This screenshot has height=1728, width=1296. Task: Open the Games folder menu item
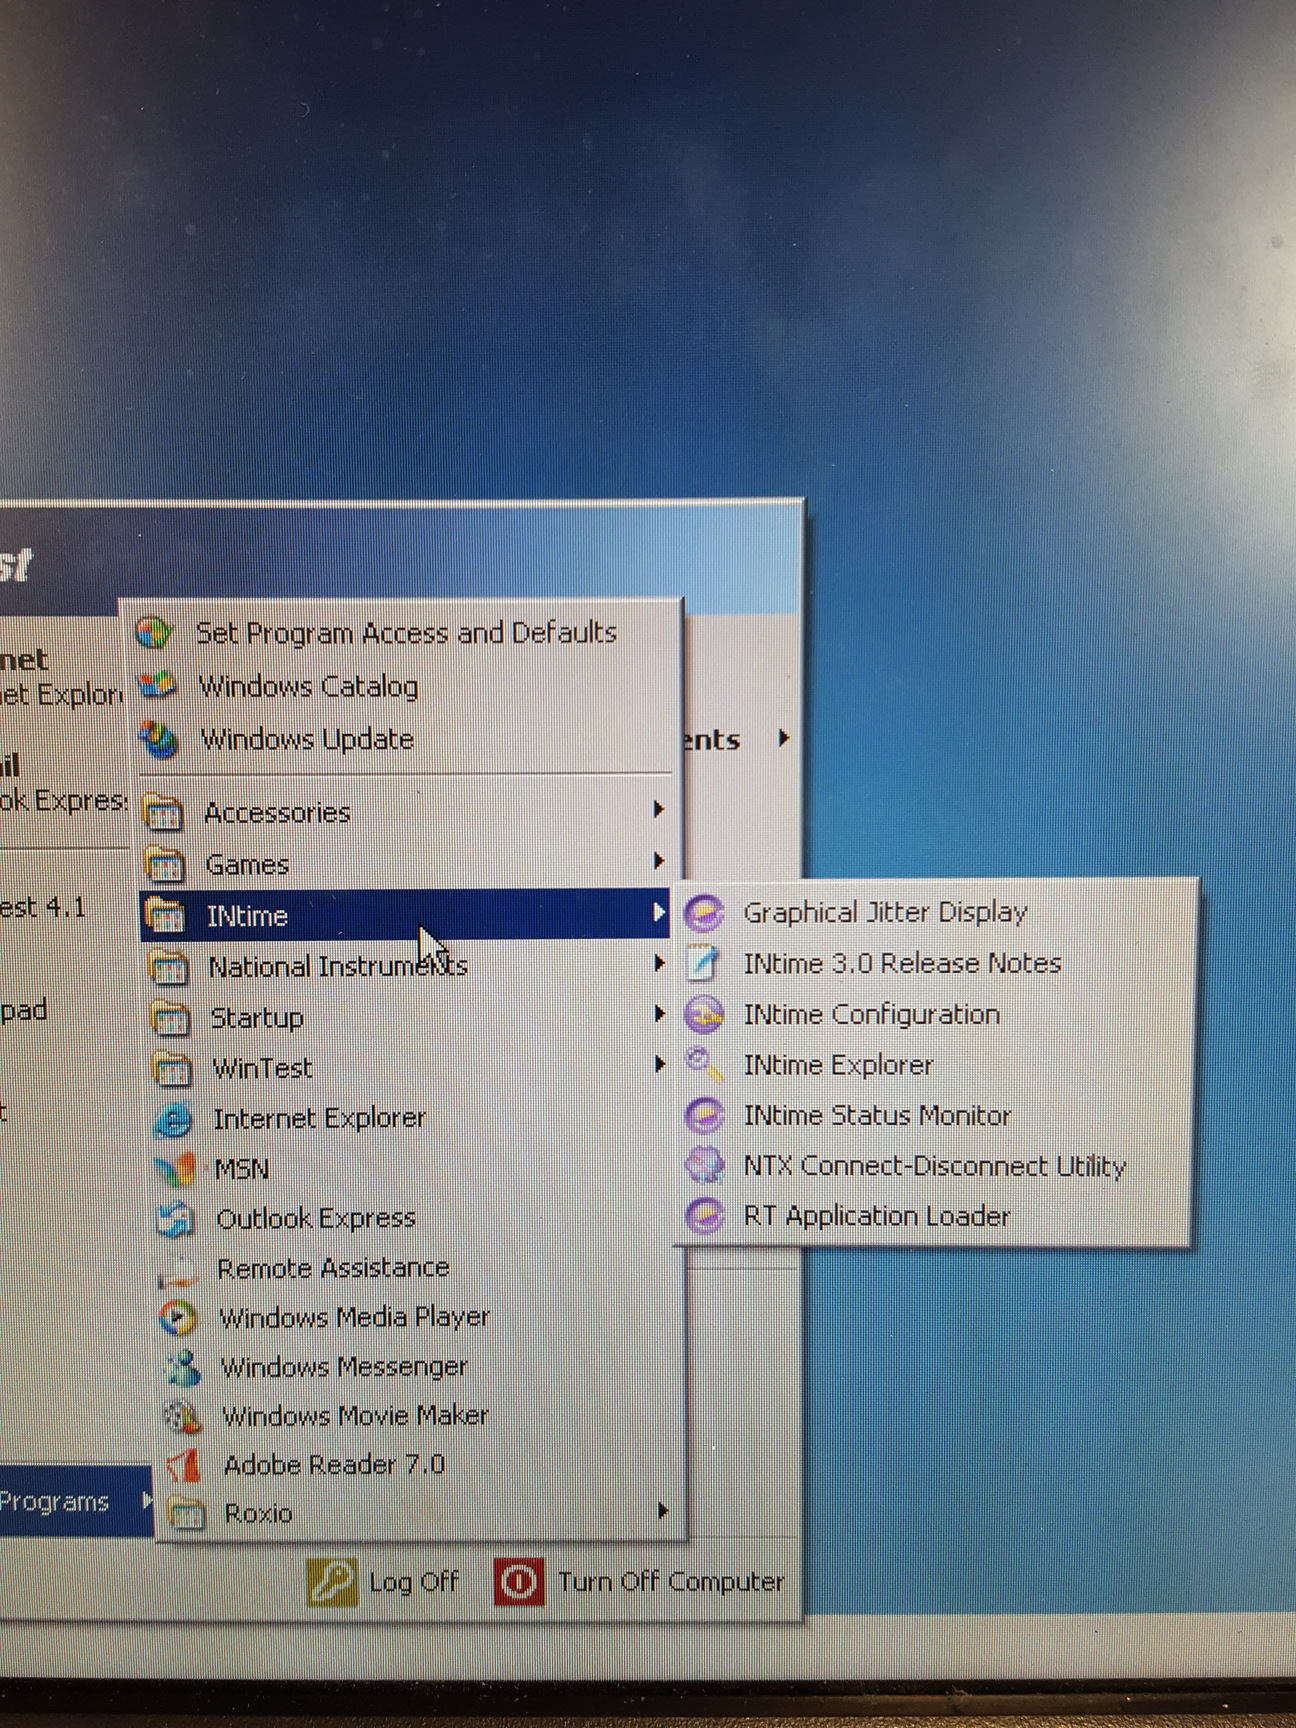coord(247,865)
